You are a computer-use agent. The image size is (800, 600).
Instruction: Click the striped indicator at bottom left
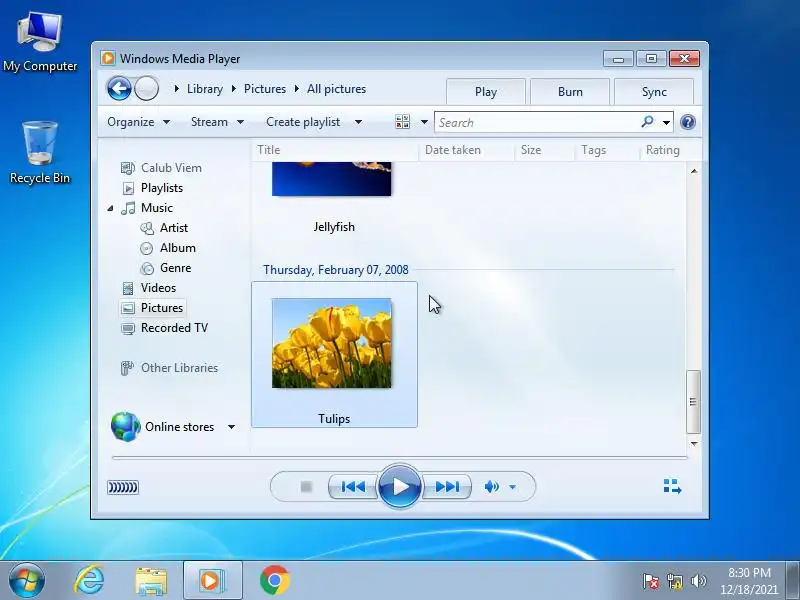[x=122, y=487]
